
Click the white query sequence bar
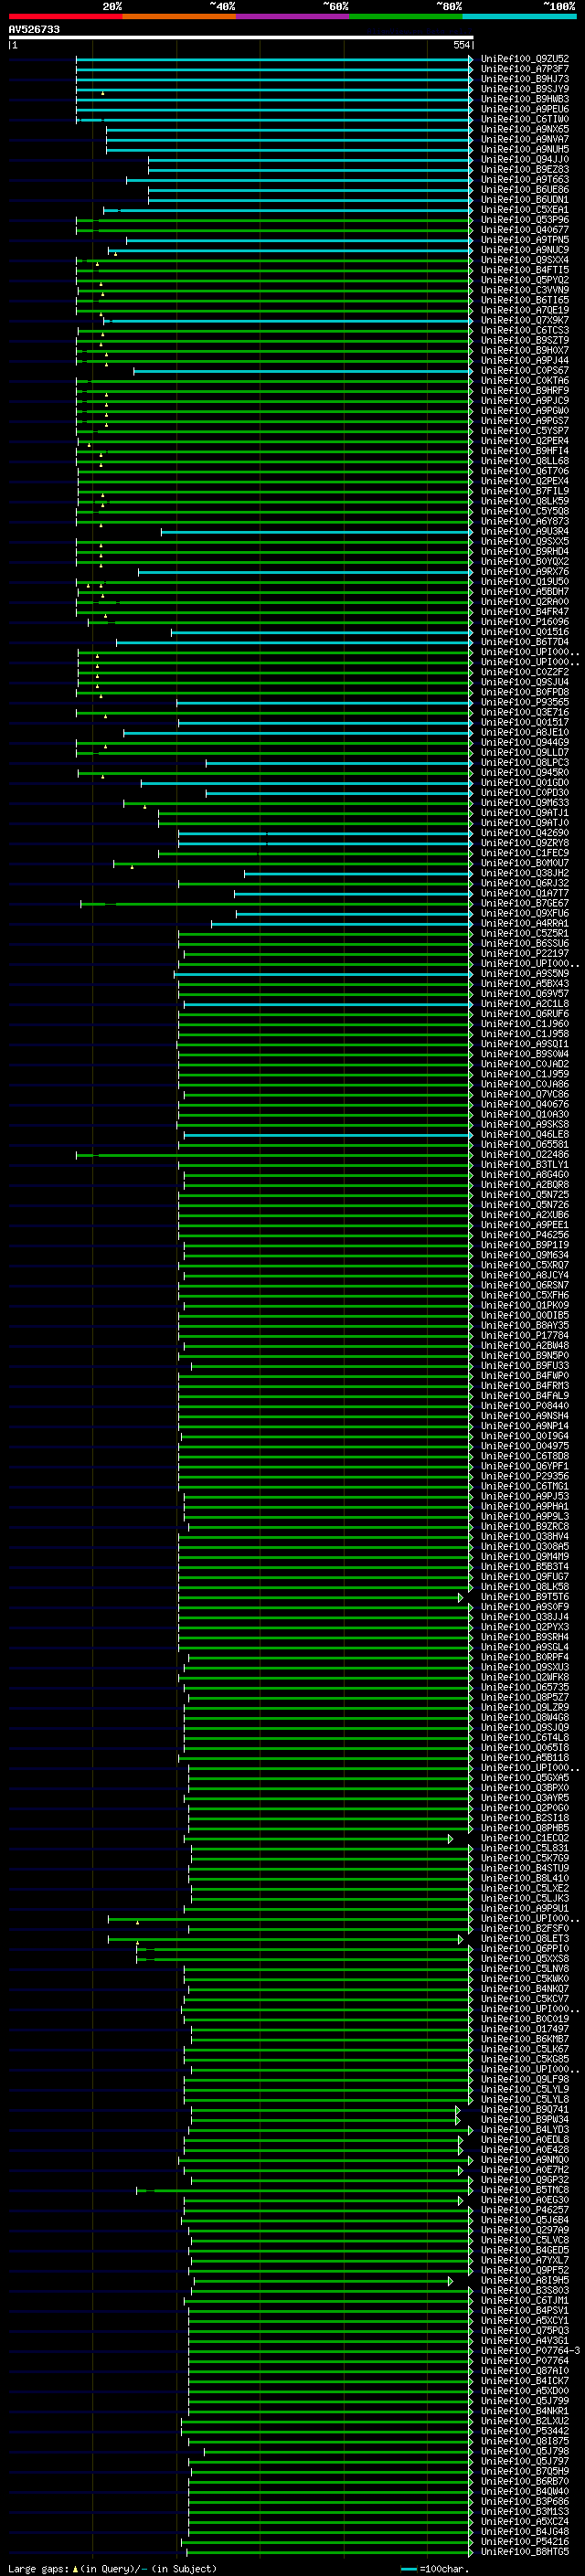241,37
